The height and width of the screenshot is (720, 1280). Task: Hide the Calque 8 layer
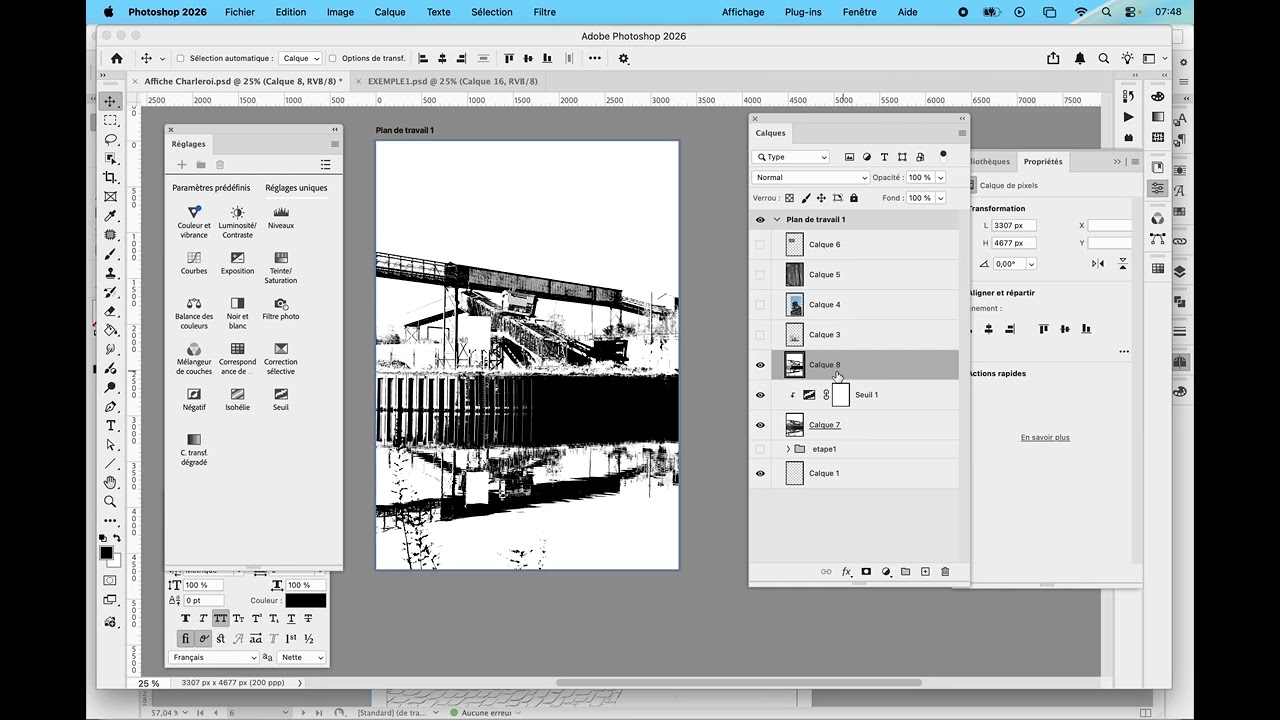point(760,365)
